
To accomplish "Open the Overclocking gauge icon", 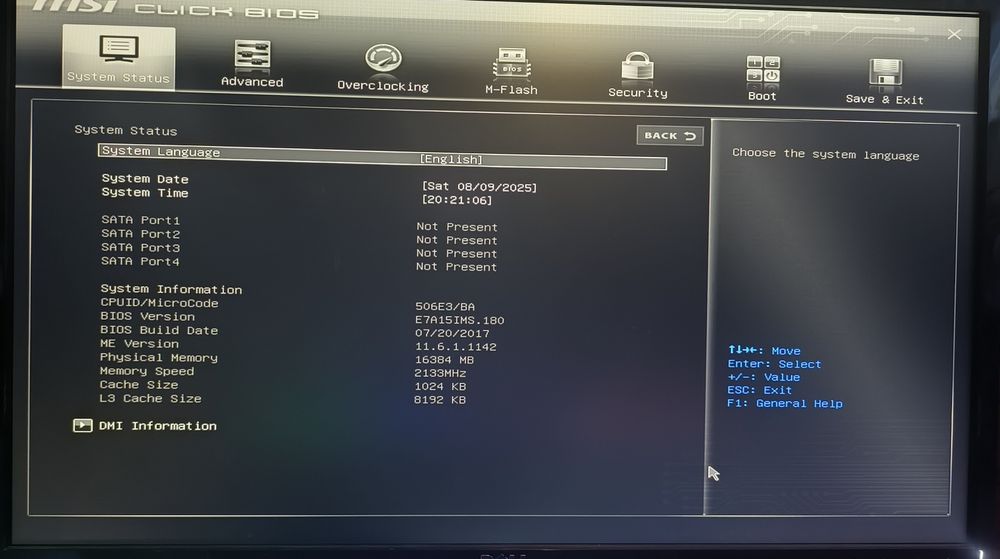I will (x=383, y=59).
